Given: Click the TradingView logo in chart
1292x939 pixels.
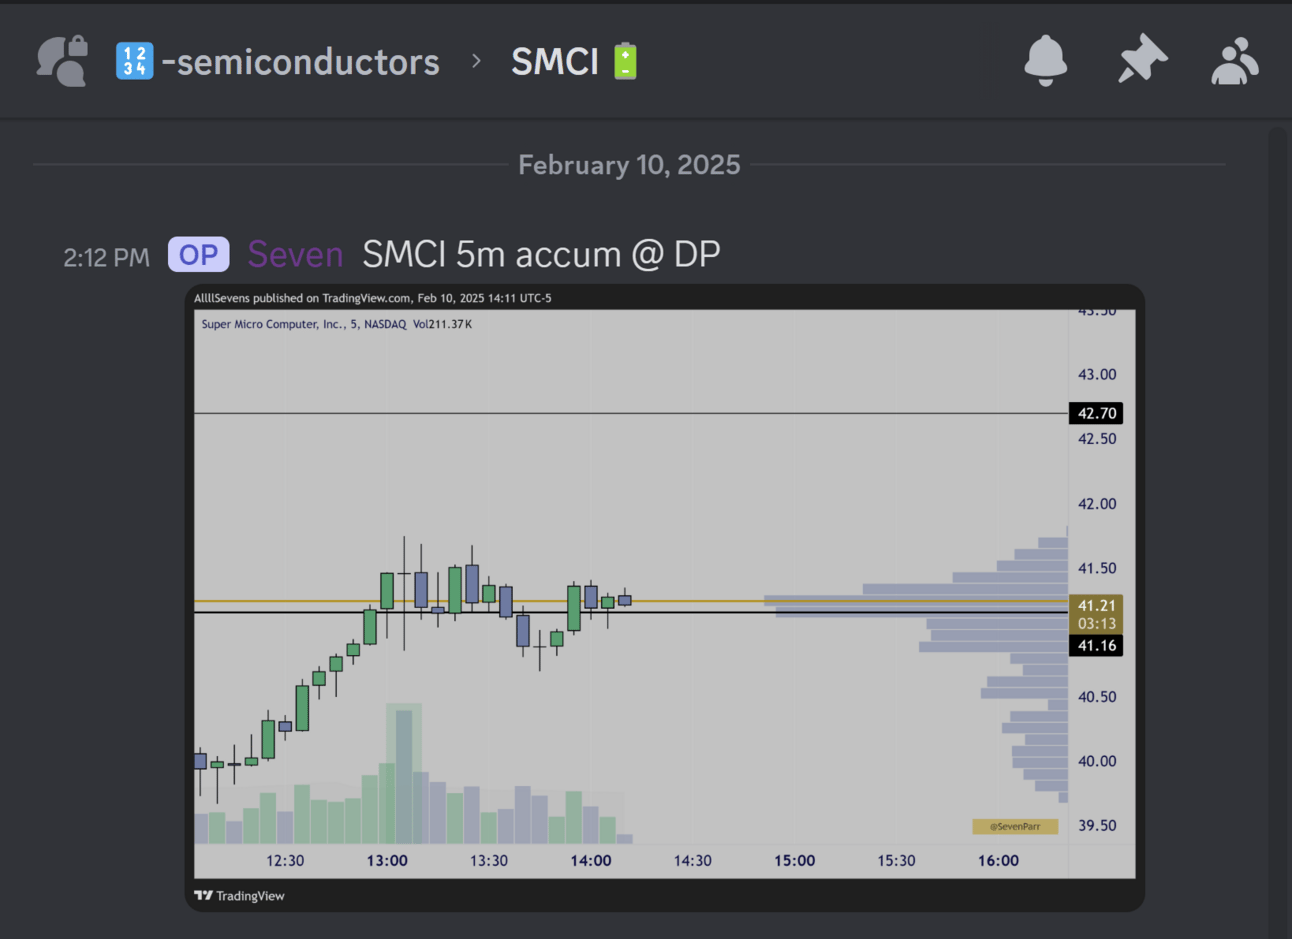Looking at the screenshot, I should (x=239, y=896).
